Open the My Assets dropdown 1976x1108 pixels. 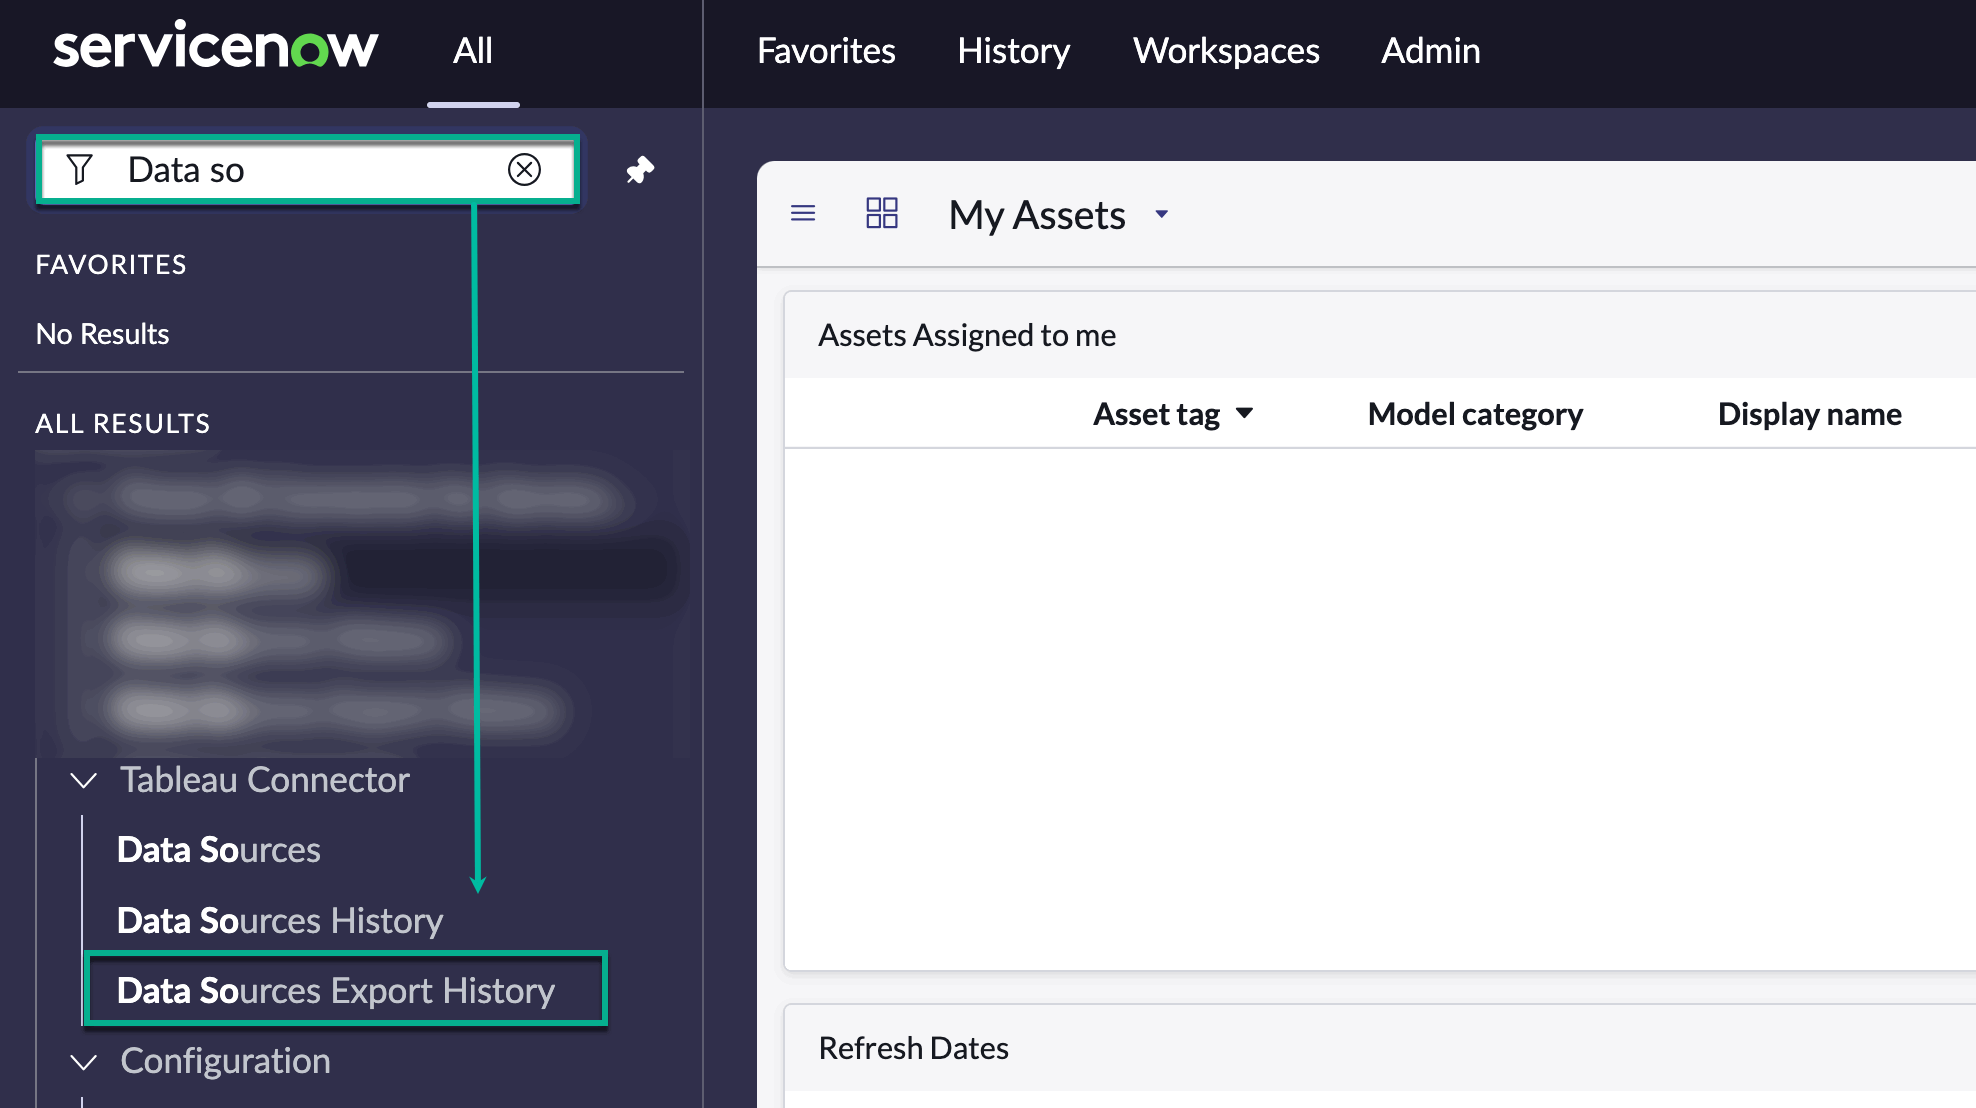[x=1161, y=215]
